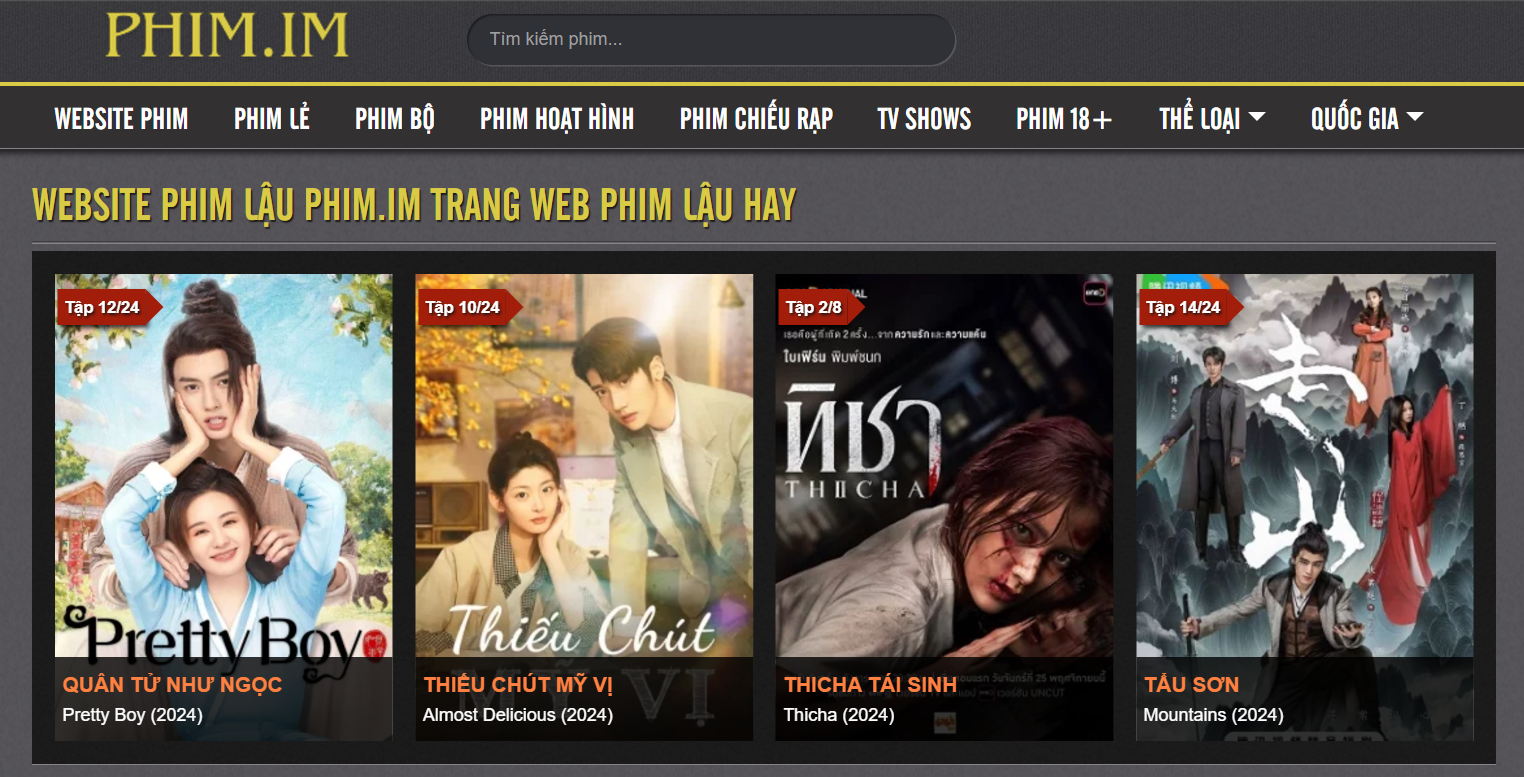The width and height of the screenshot is (1524, 777).
Task: Click the Thiếu Chút Mỹ Vị title link
Action: (518, 685)
